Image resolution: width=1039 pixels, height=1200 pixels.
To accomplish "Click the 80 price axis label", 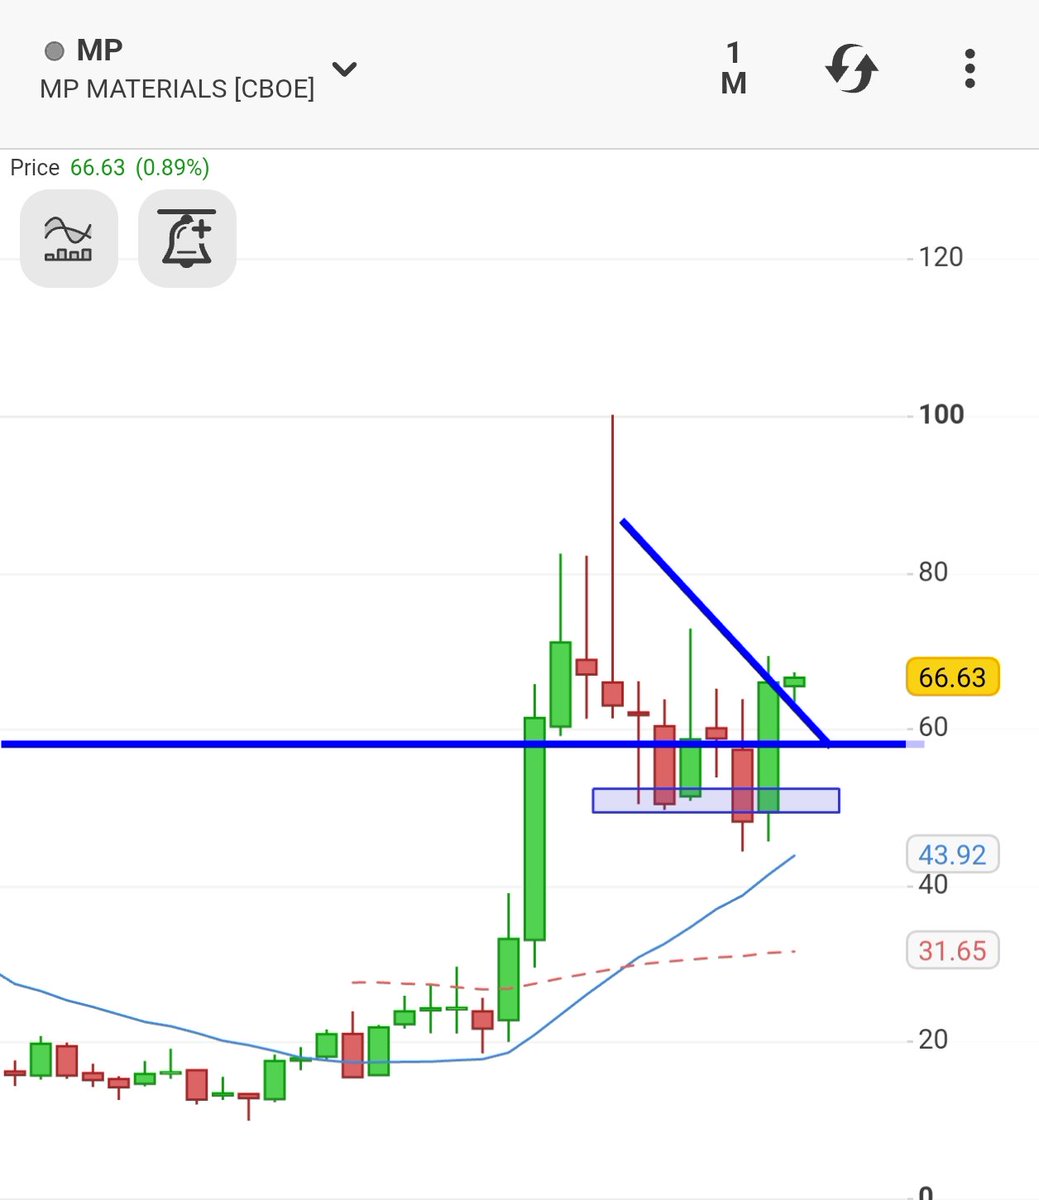I will point(934,572).
